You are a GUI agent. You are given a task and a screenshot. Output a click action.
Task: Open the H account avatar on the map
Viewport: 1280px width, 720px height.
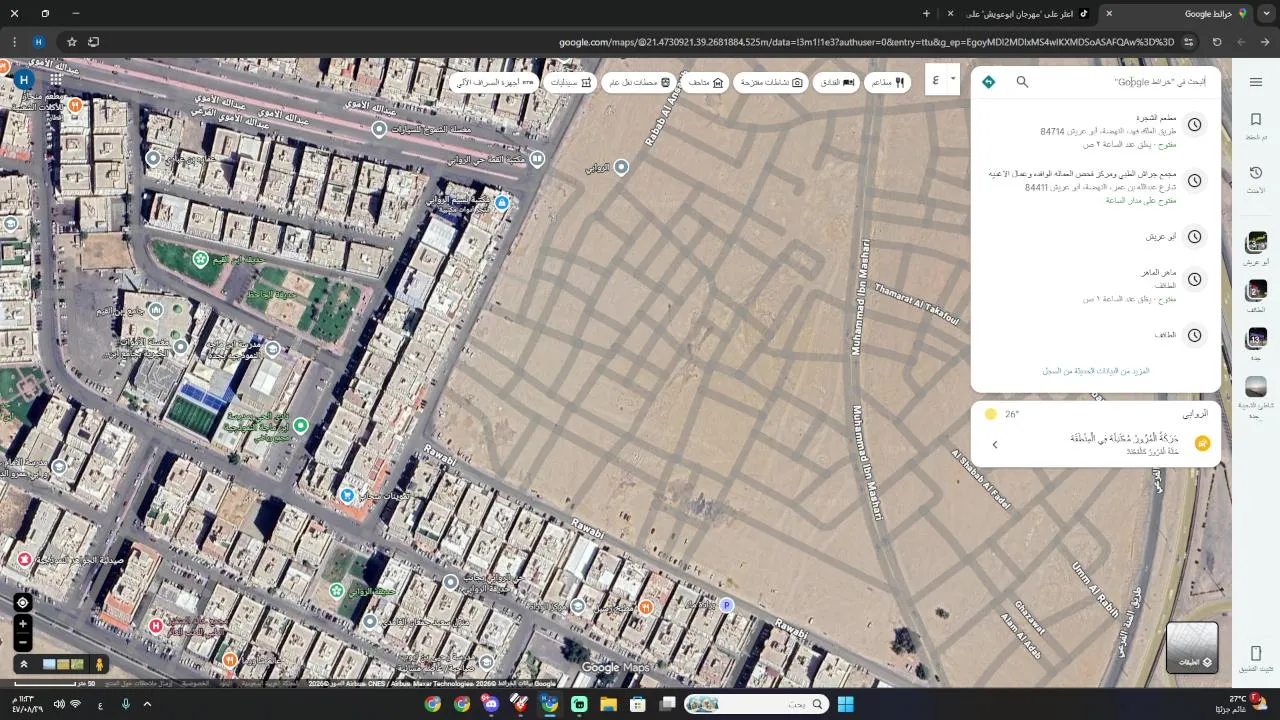tap(24, 79)
